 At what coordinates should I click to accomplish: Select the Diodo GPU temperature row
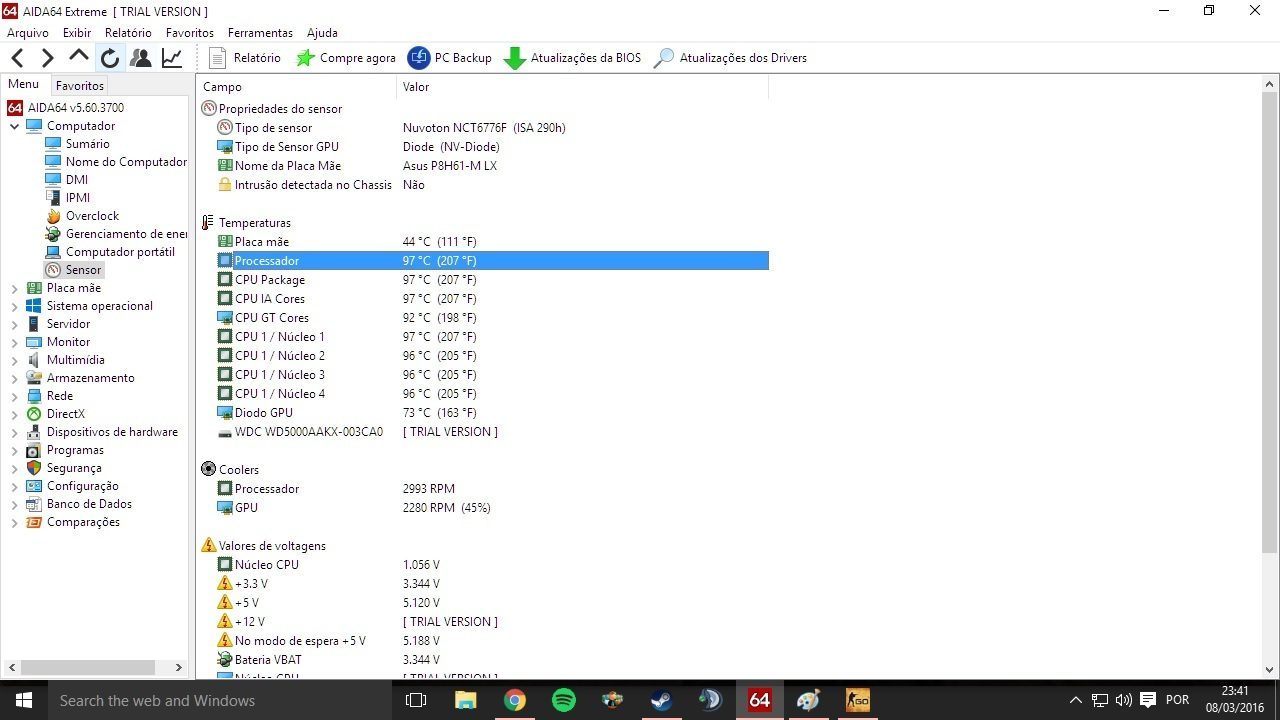click(492, 413)
